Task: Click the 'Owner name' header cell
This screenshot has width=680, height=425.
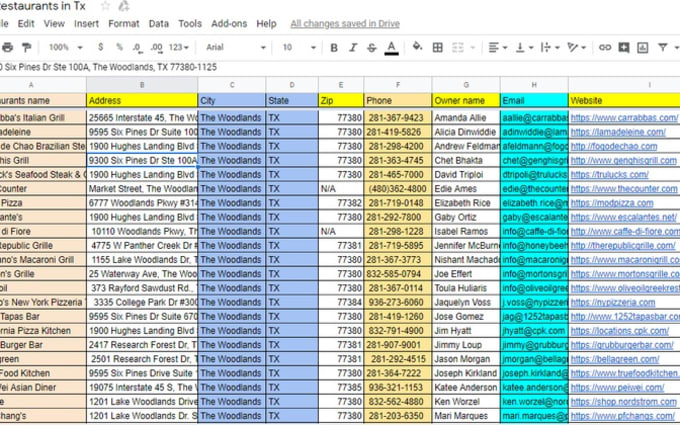Action: coord(466,100)
